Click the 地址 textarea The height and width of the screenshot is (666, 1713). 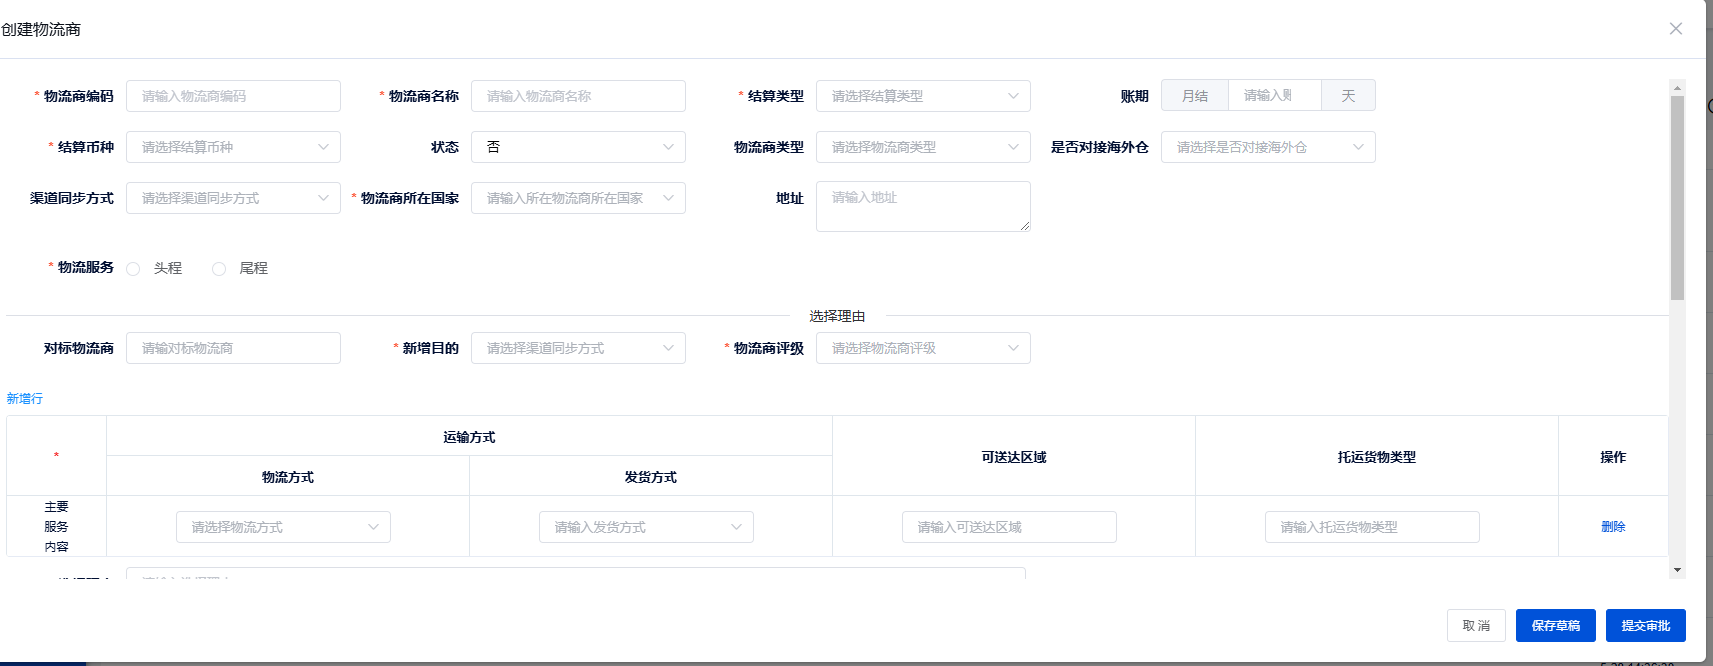click(x=923, y=206)
